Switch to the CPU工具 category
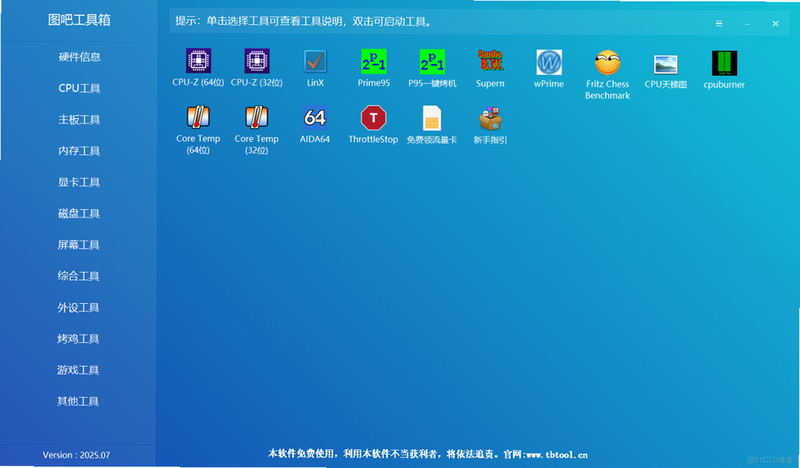 tap(79, 88)
